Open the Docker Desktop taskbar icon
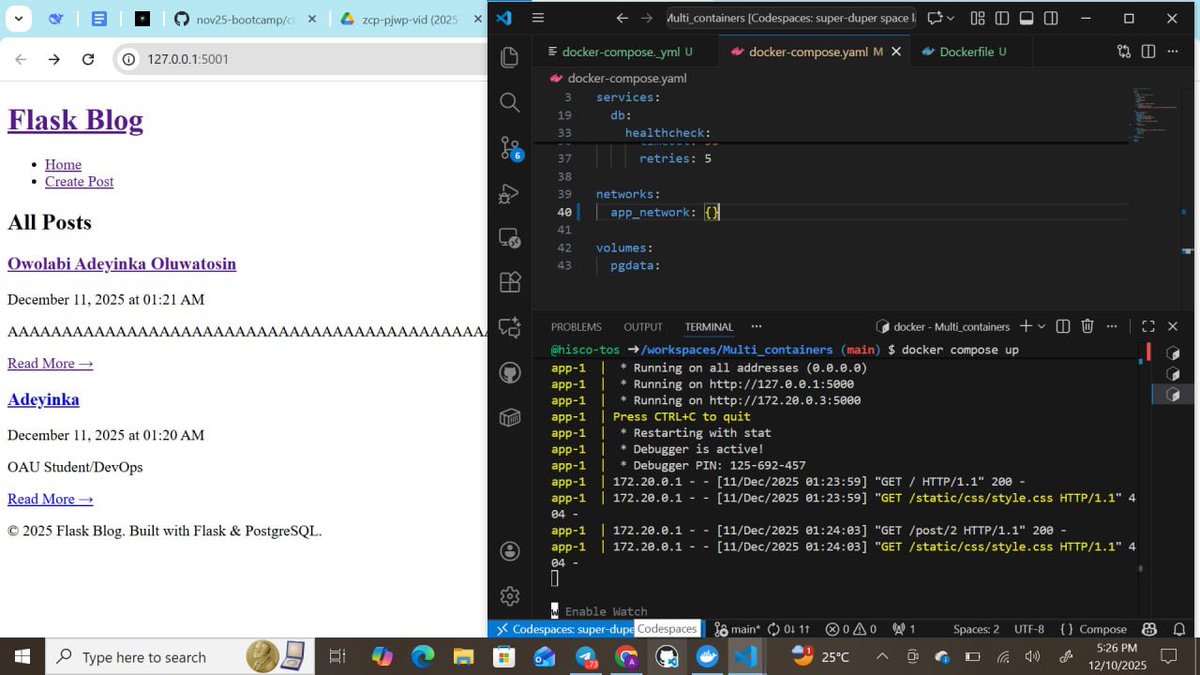Image resolution: width=1200 pixels, height=675 pixels. pos(707,657)
